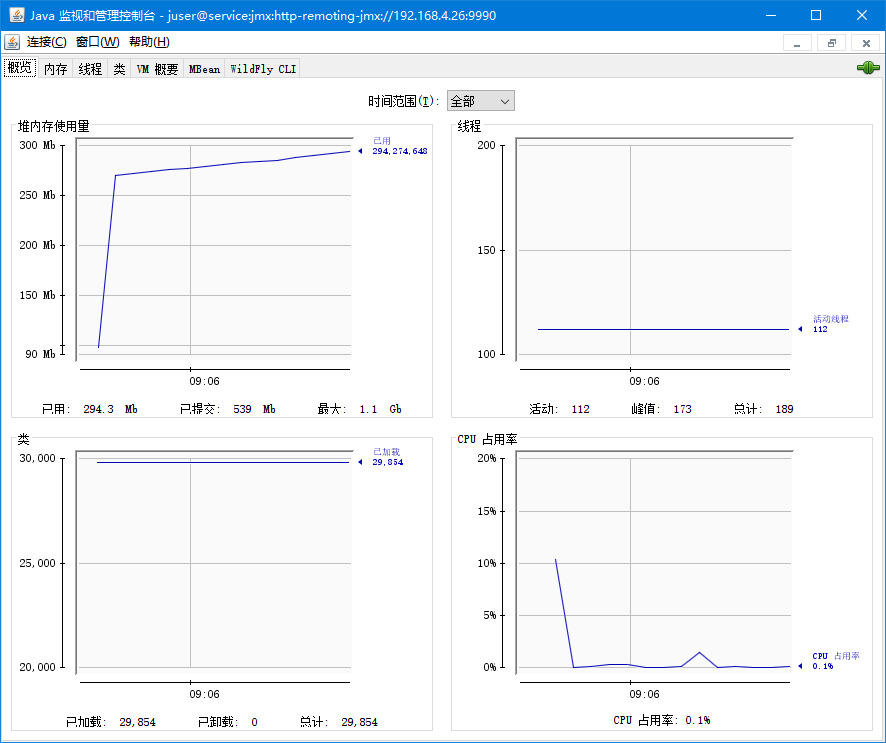Minimize the internal connection window
Screen dimensions: 886x743
pos(797,43)
